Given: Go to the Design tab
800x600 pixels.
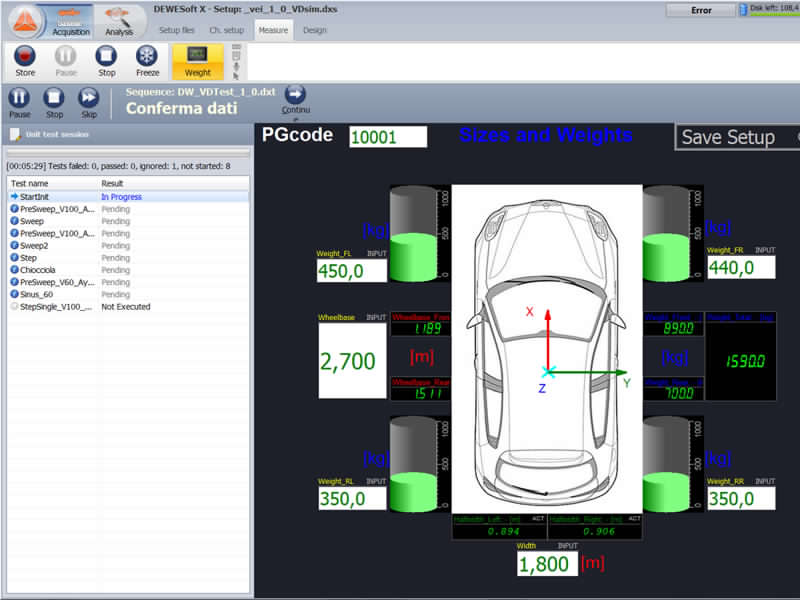Looking at the screenshot, I should [x=315, y=30].
